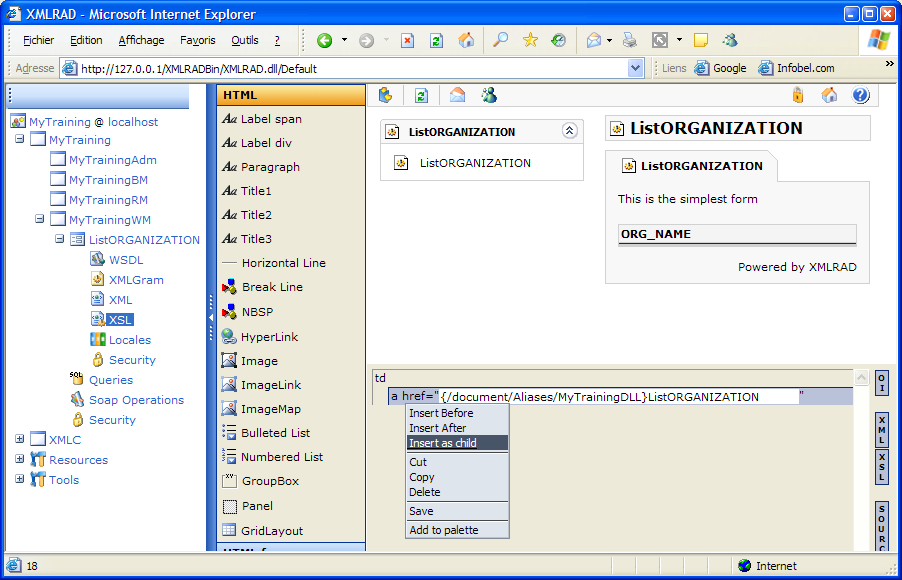Open the help question mark icon
This screenshot has width=902, height=580.
point(860,95)
